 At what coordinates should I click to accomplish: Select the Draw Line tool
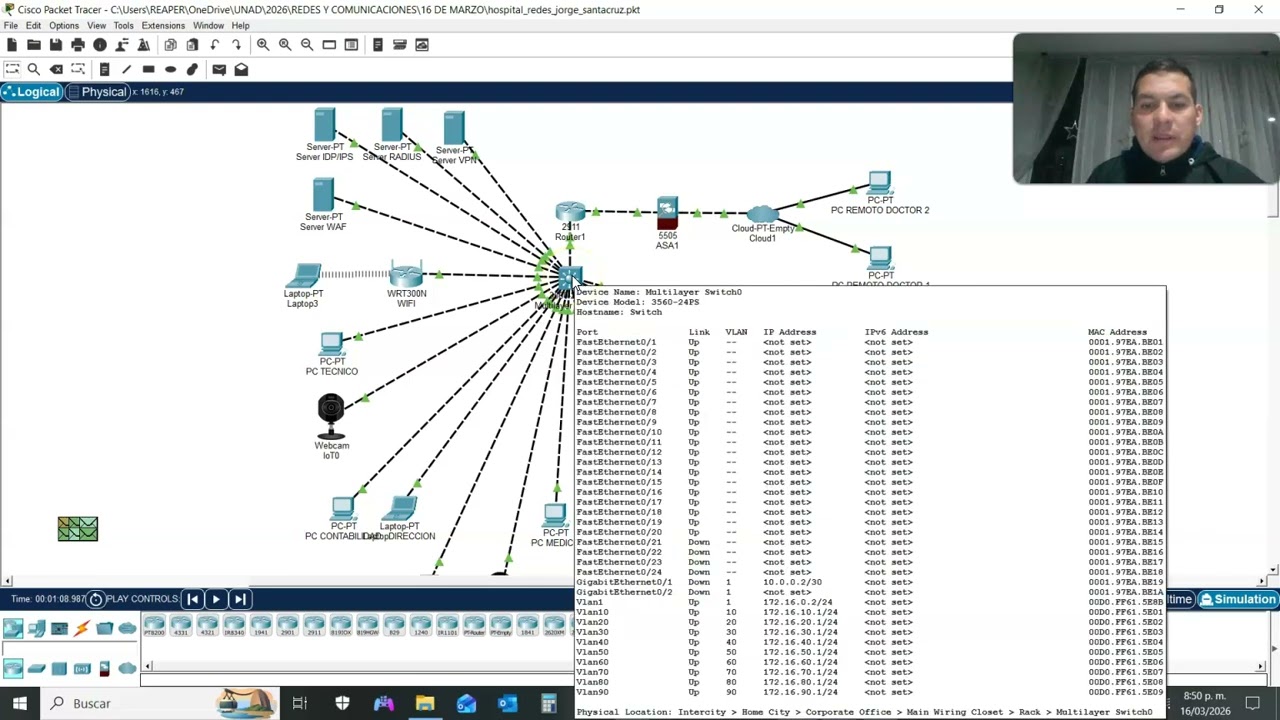(x=126, y=69)
